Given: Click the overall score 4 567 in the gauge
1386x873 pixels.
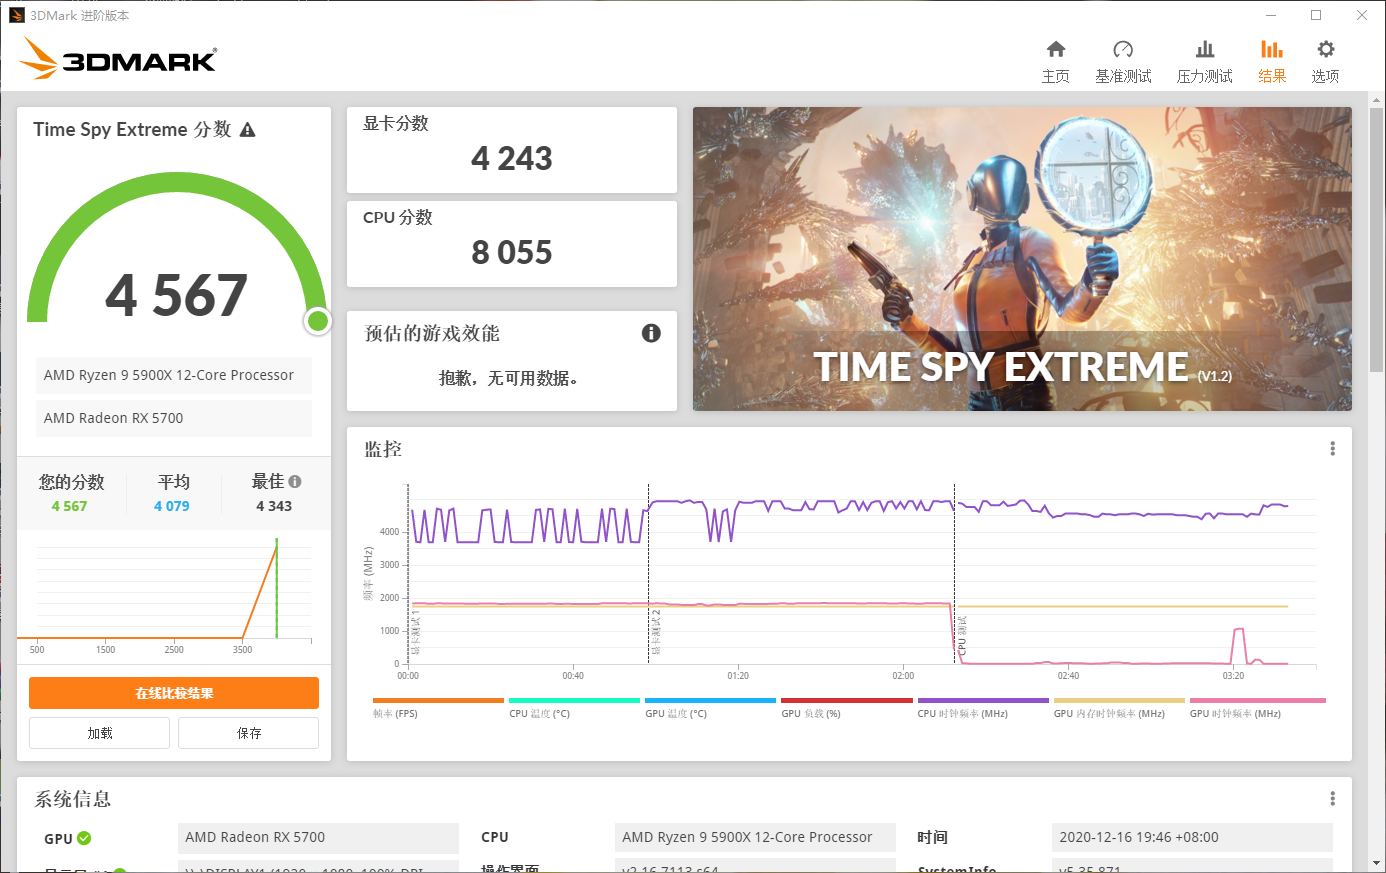Looking at the screenshot, I should [x=176, y=295].
